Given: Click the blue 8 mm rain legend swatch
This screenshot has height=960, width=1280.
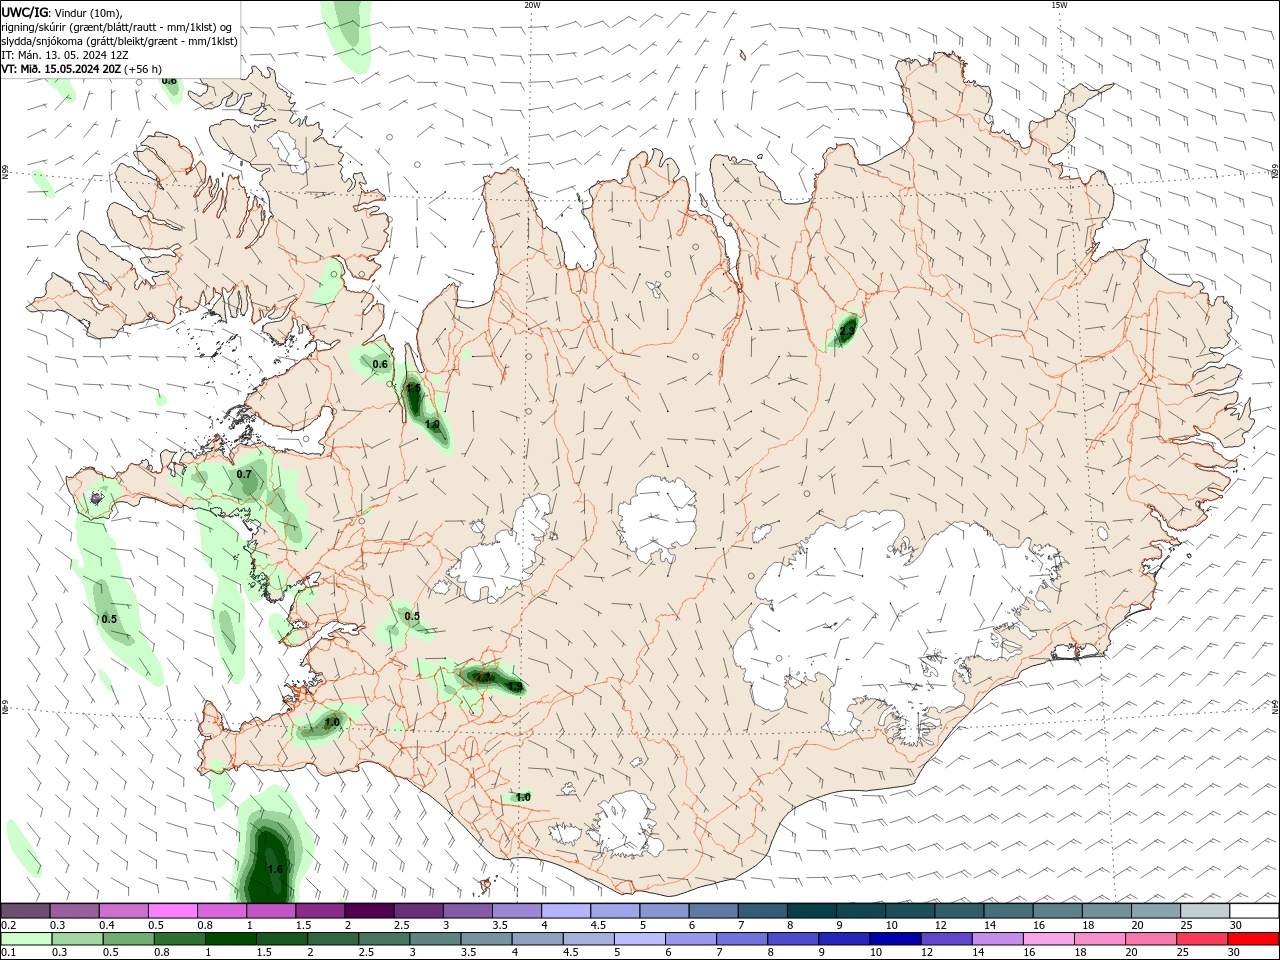Looking at the screenshot, I should coord(792,939).
